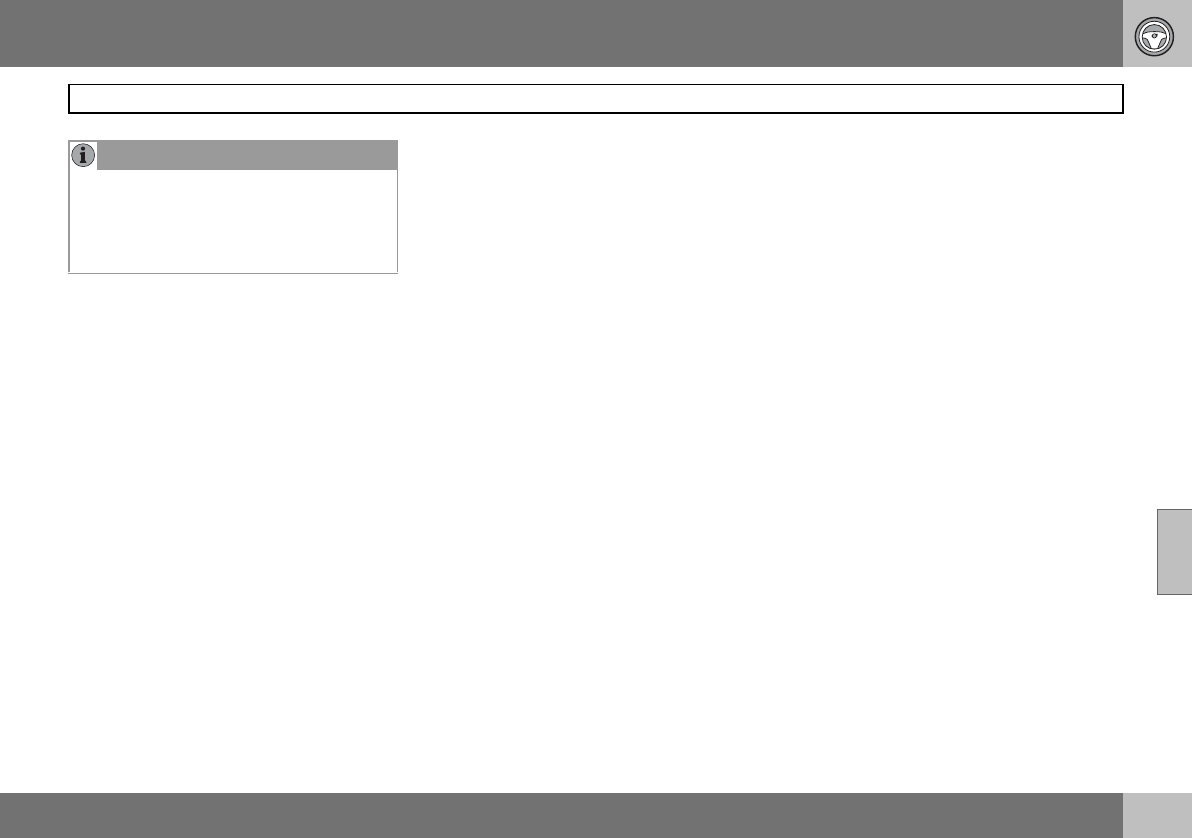Click the round information 'i' icon

(83, 155)
